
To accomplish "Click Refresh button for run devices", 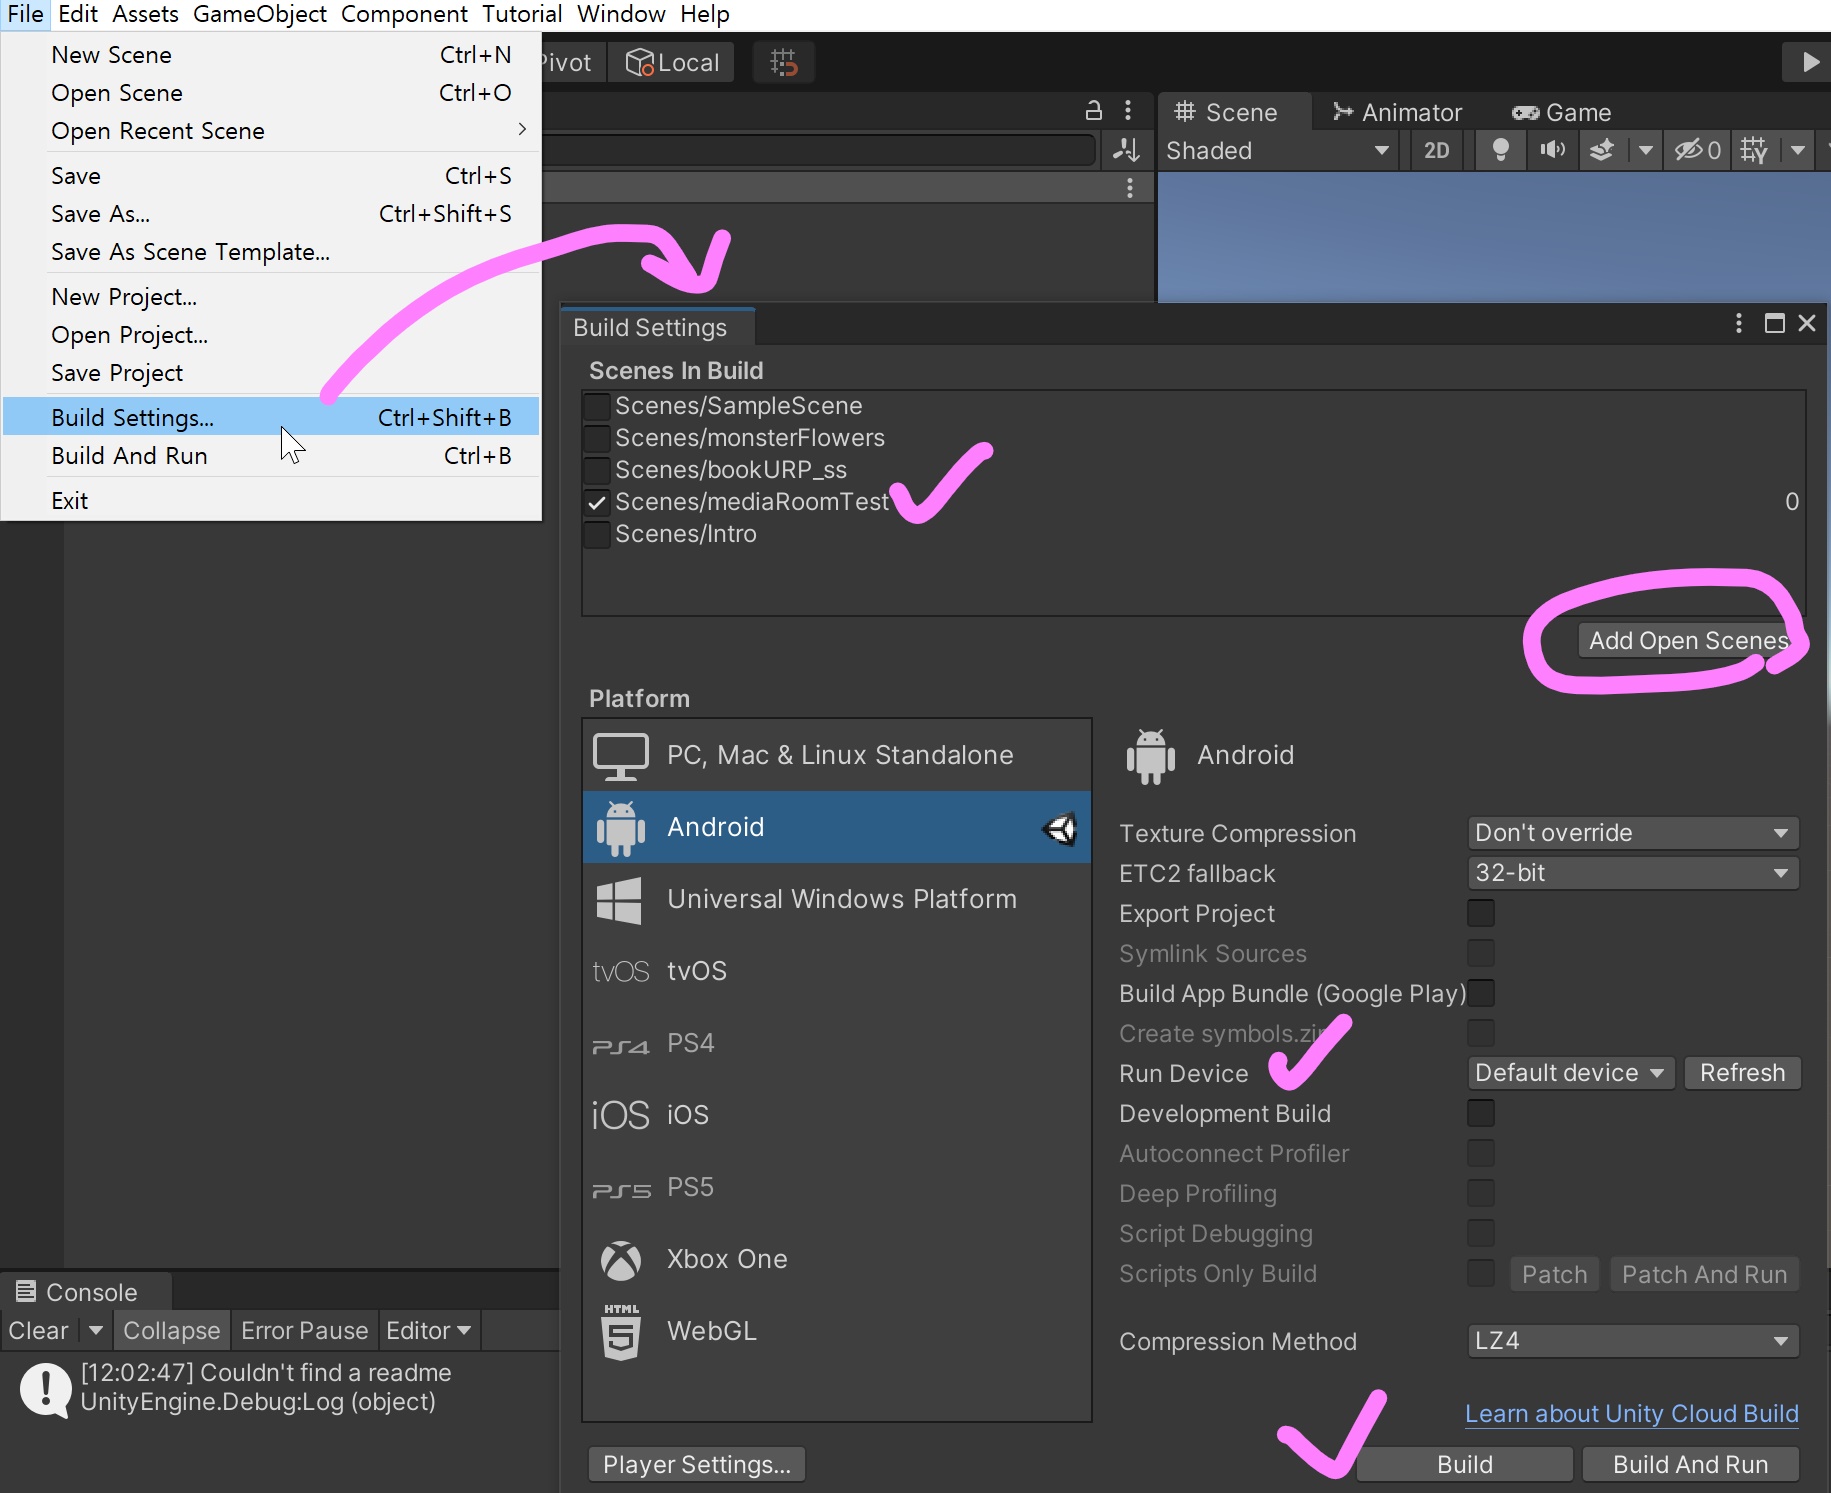I will 1742,1073.
